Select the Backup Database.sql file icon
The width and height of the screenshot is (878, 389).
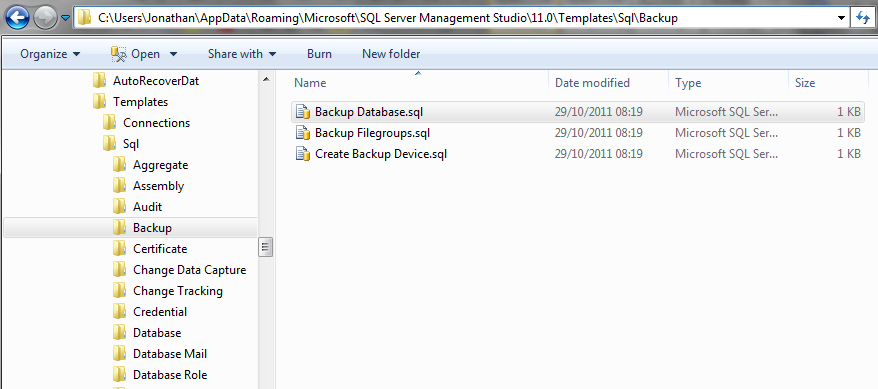pos(302,112)
